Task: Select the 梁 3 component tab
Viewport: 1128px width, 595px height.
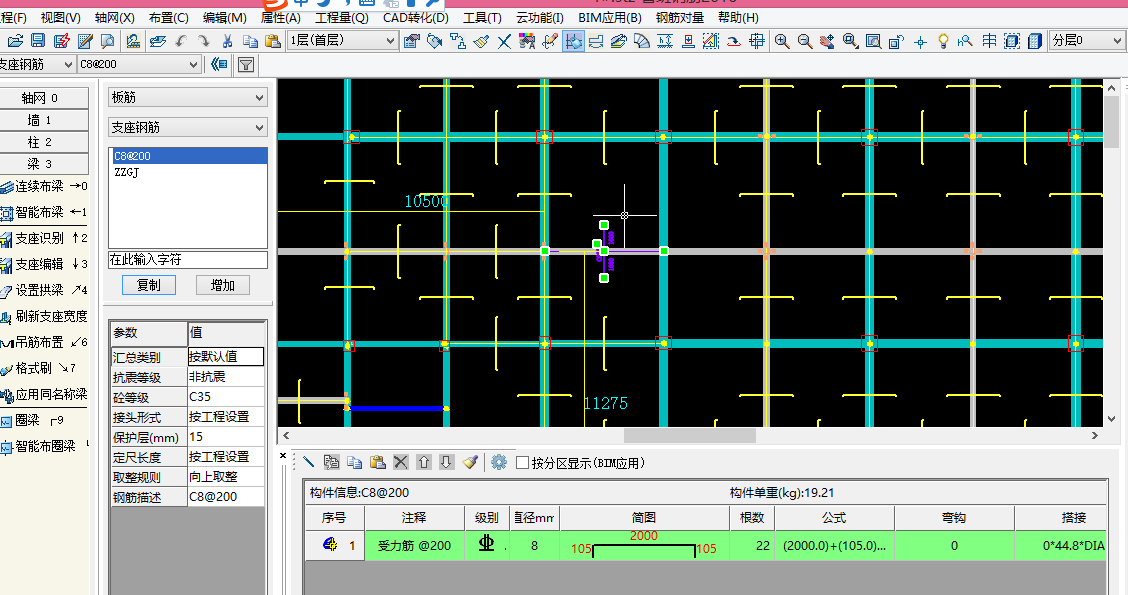Action: (44, 164)
